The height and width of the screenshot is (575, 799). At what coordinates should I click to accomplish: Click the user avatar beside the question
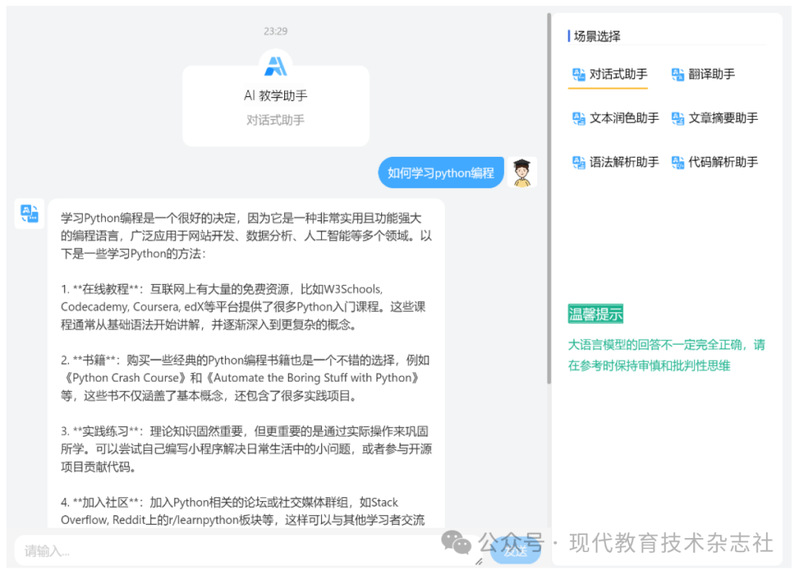point(521,172)
